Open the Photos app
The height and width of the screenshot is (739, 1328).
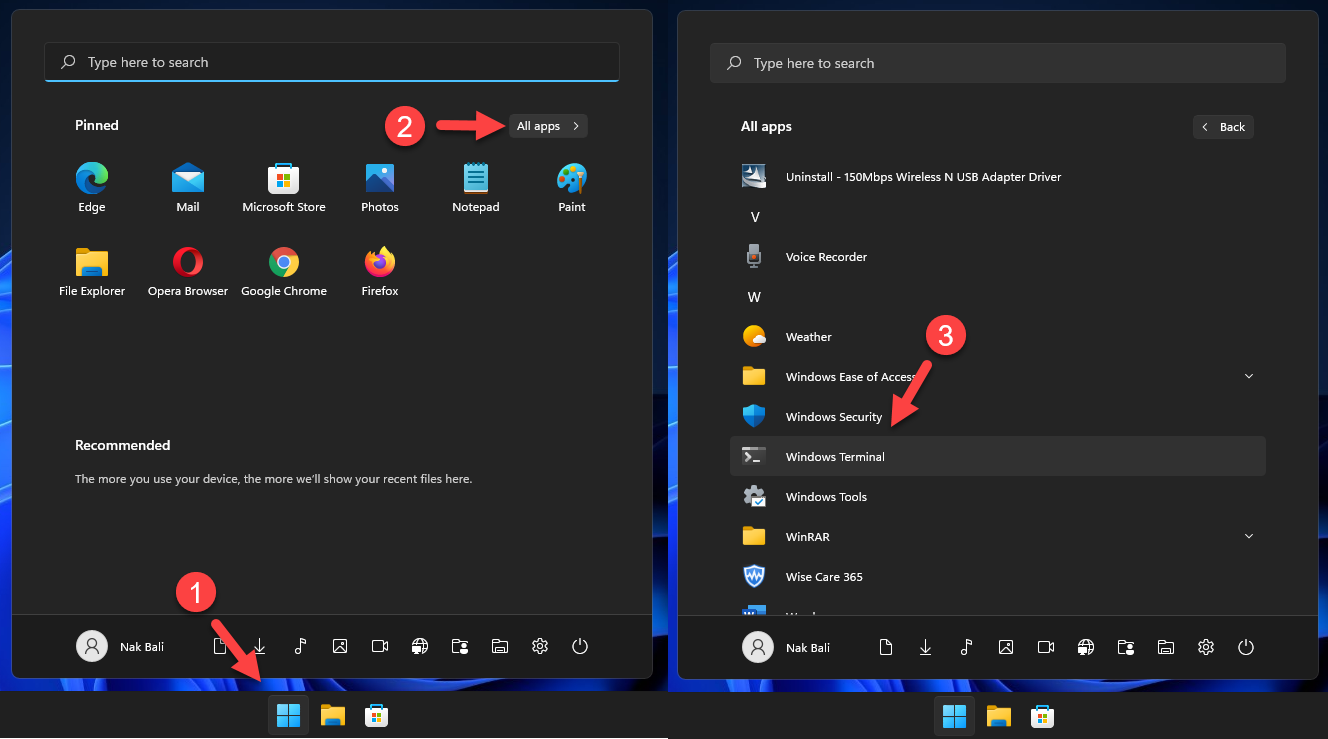379,187
